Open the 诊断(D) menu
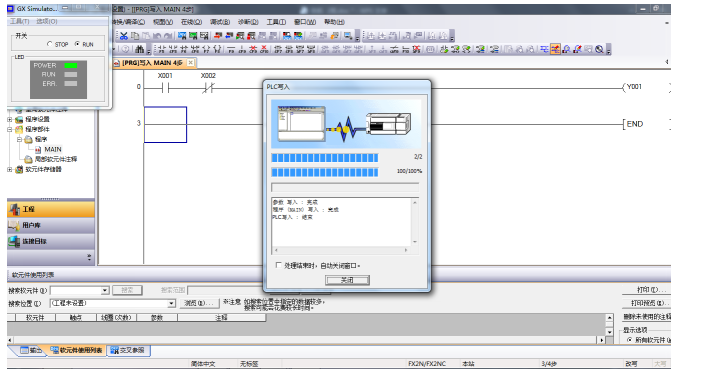Screen dimensions: 701x374 tap(248, 21)
